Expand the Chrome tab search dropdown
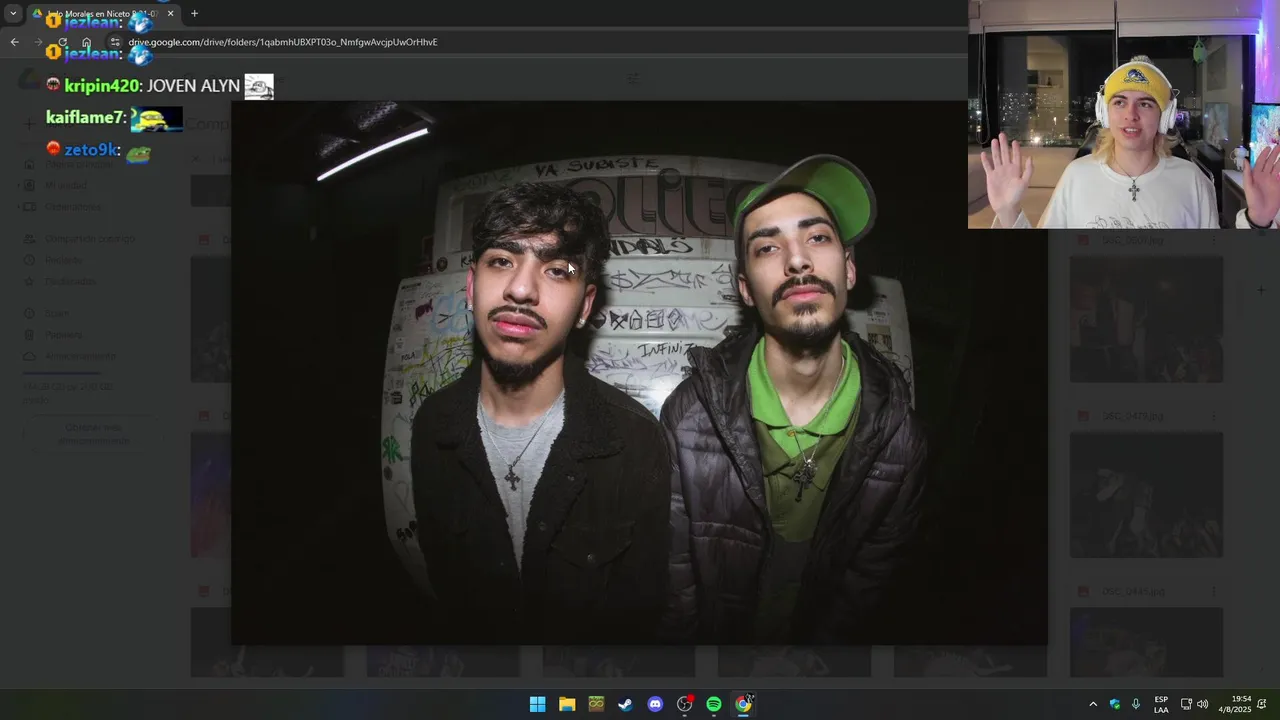 12,13
